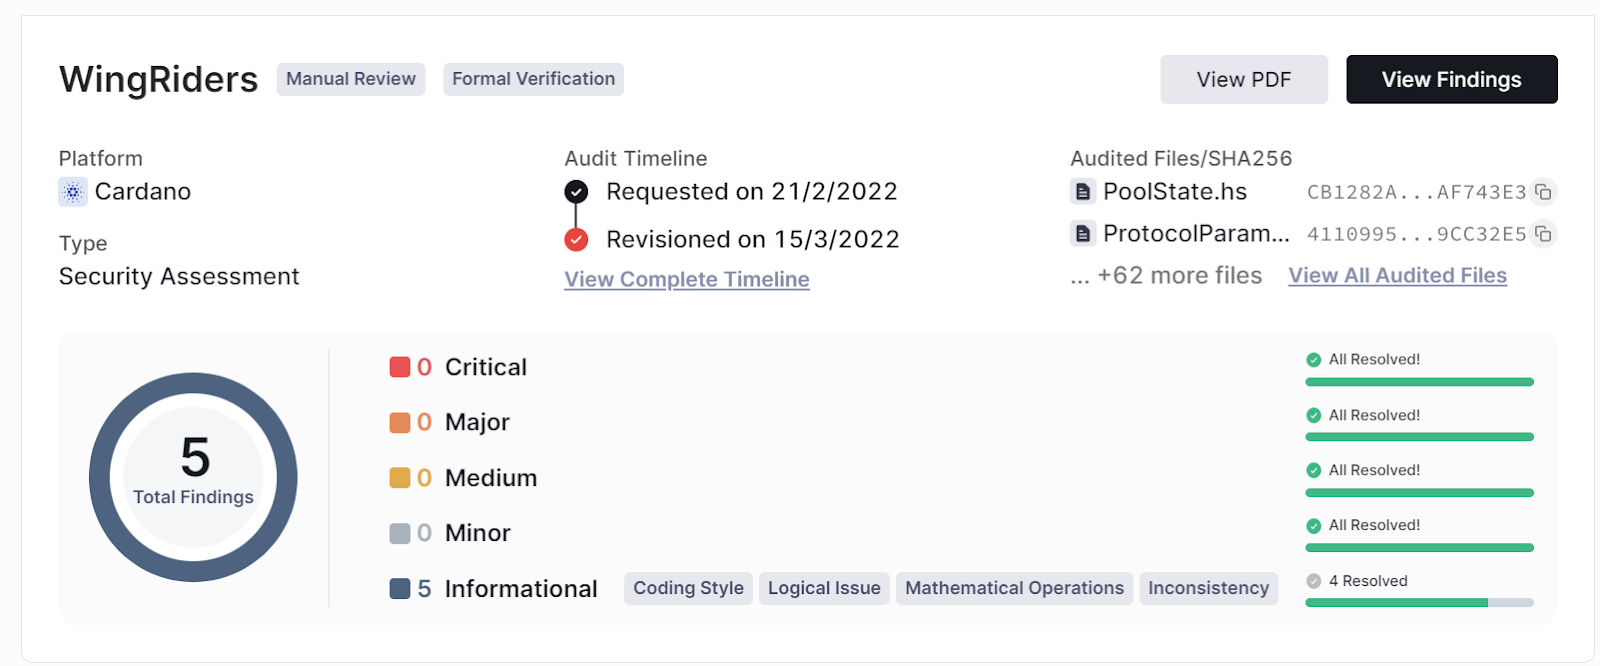Click the PoolState.hs file icon
Viewport: 1600px width, 666px height.
(x=1082, y=191)
